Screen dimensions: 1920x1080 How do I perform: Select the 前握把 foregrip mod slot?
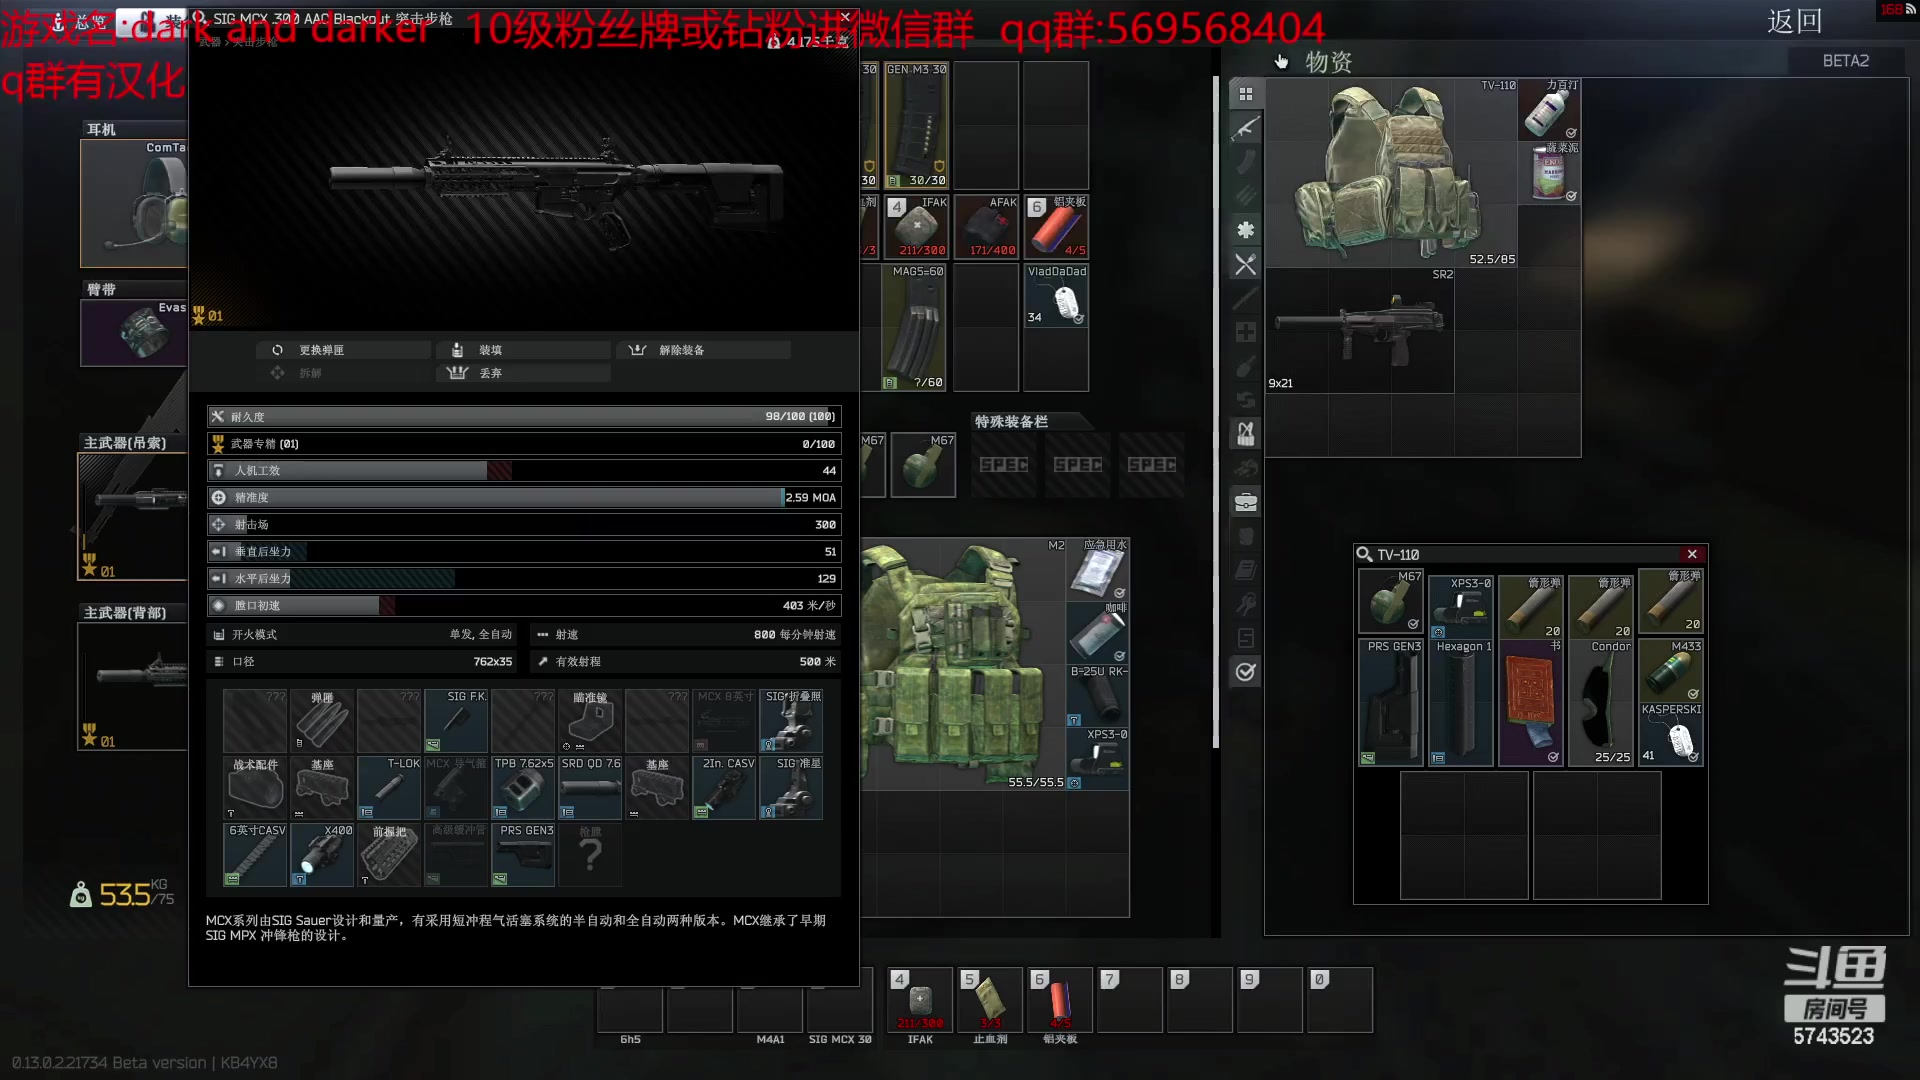click(x=389, y=855)
